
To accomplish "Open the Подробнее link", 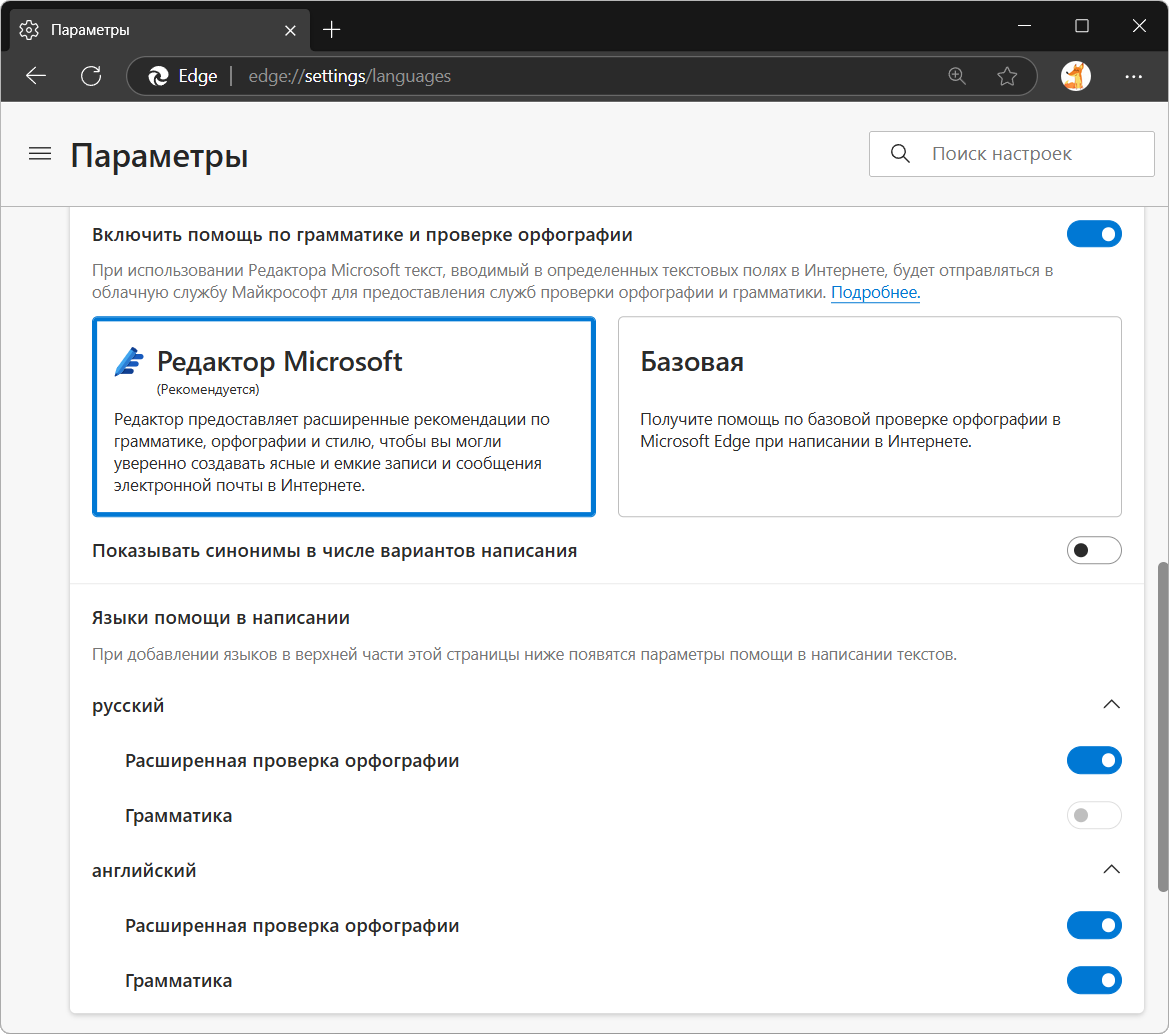I will [875, 292].
